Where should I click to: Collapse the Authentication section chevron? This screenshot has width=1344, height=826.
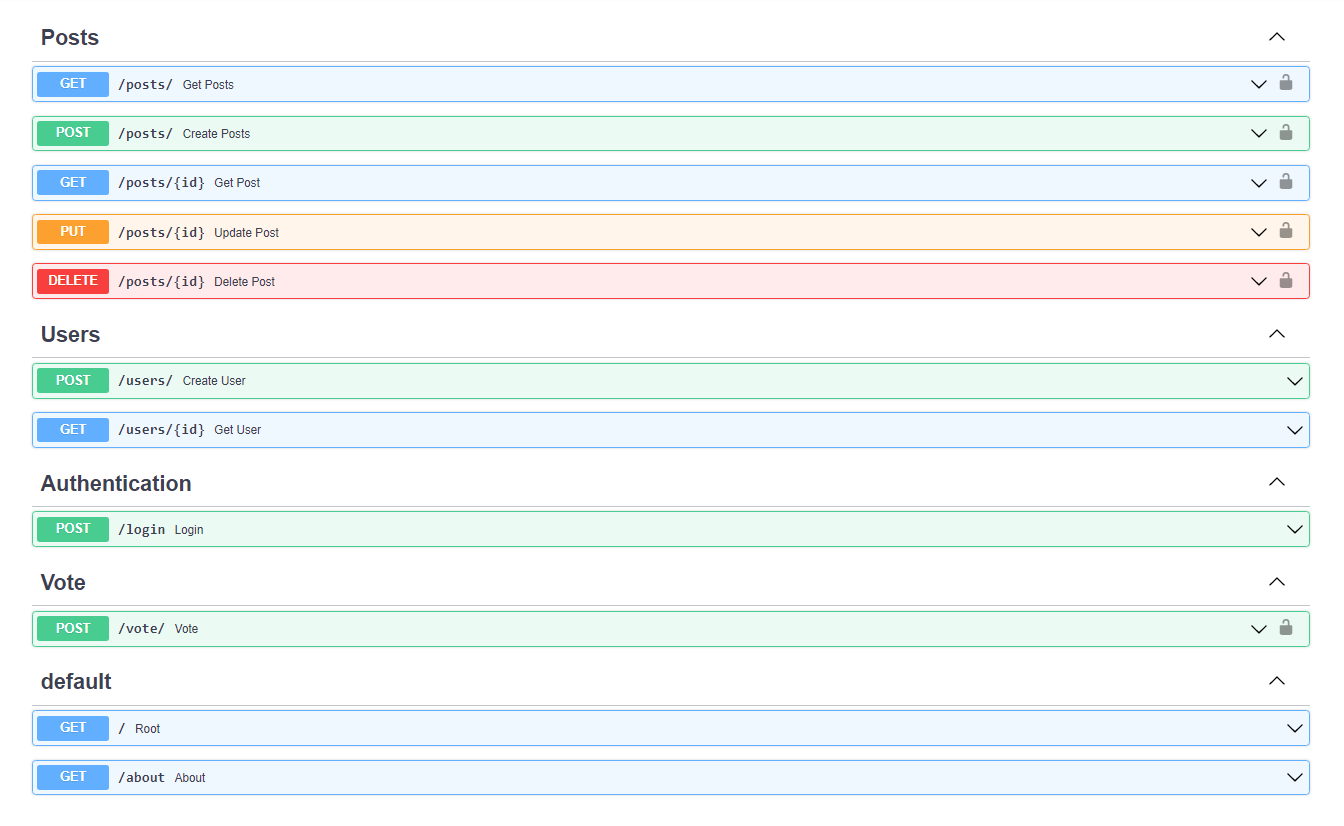click(x=1276, y=483)
